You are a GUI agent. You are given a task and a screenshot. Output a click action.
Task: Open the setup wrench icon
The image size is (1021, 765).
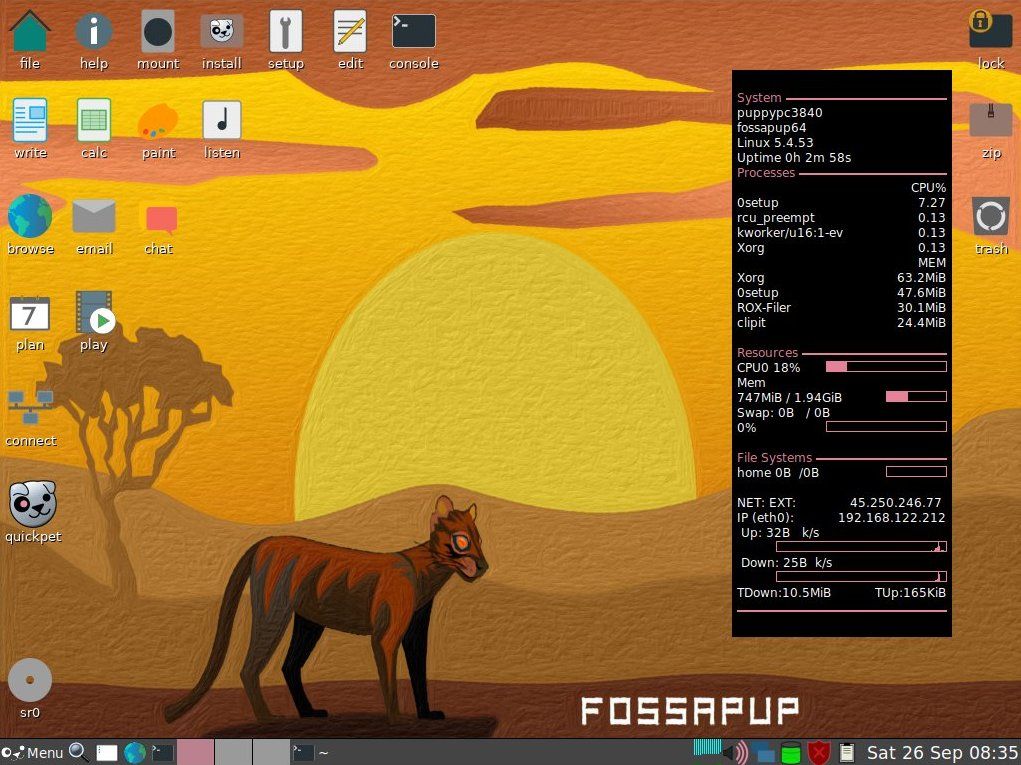285,31
